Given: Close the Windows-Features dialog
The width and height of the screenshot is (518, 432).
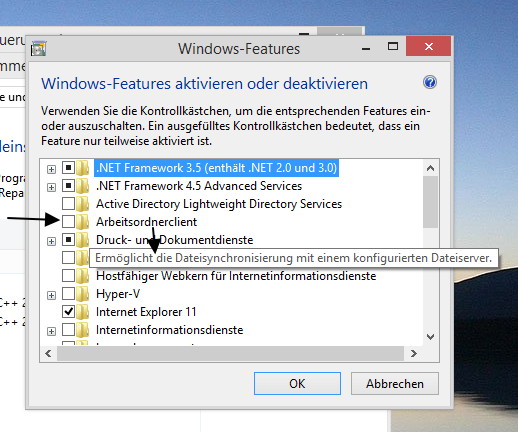Looking at the screenshot, I should pos(428,46).
